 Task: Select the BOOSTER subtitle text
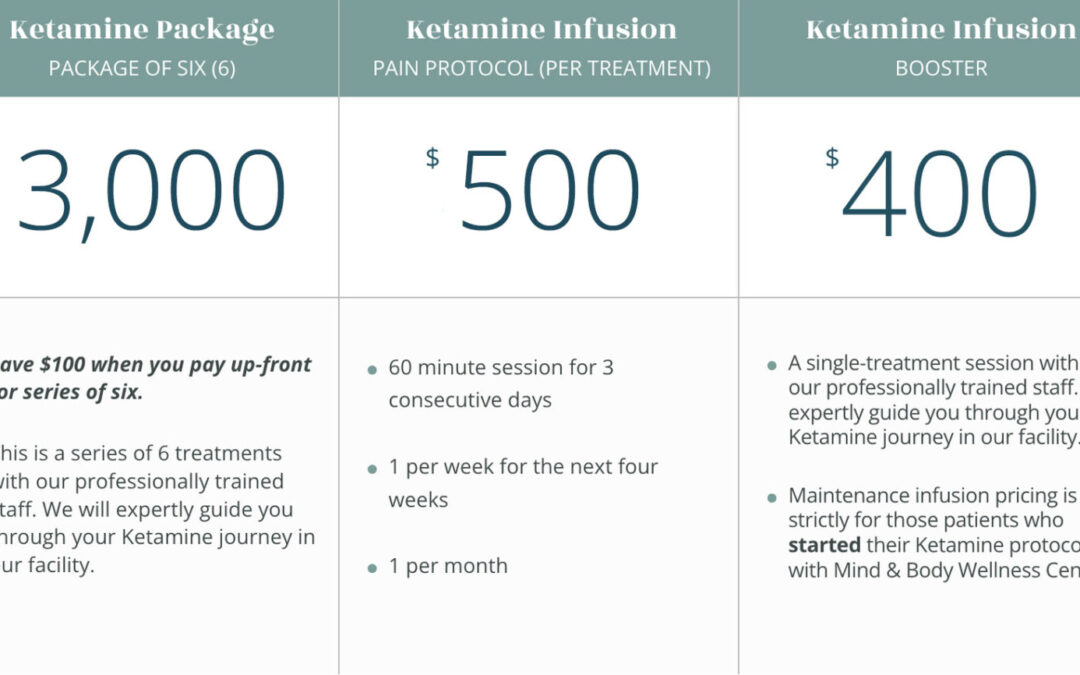[x=941, y=68]
